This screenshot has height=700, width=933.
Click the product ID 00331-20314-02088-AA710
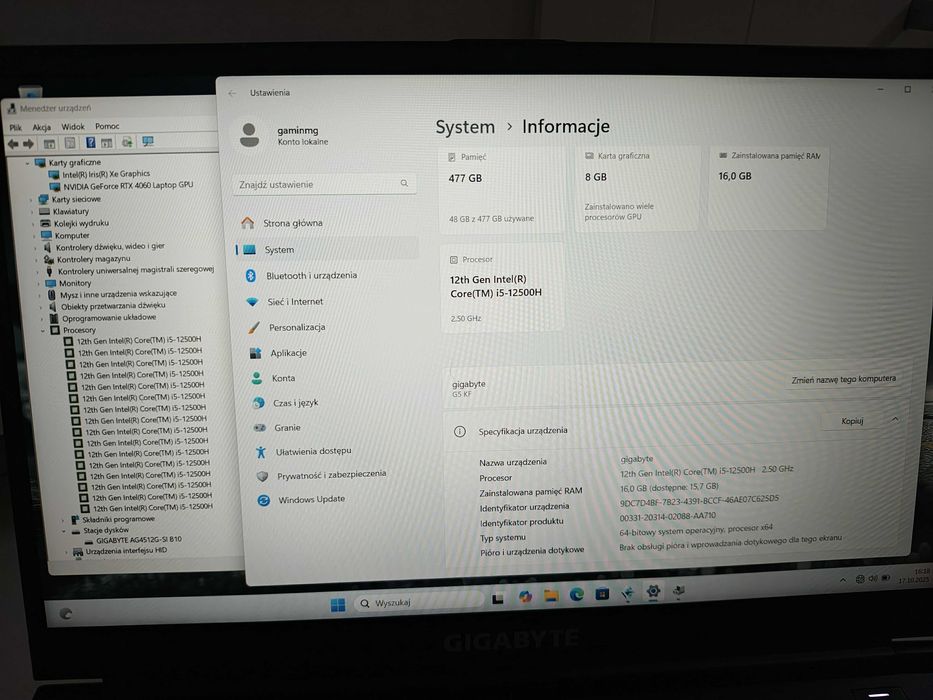pyautogui.click(x=668, y=516)
